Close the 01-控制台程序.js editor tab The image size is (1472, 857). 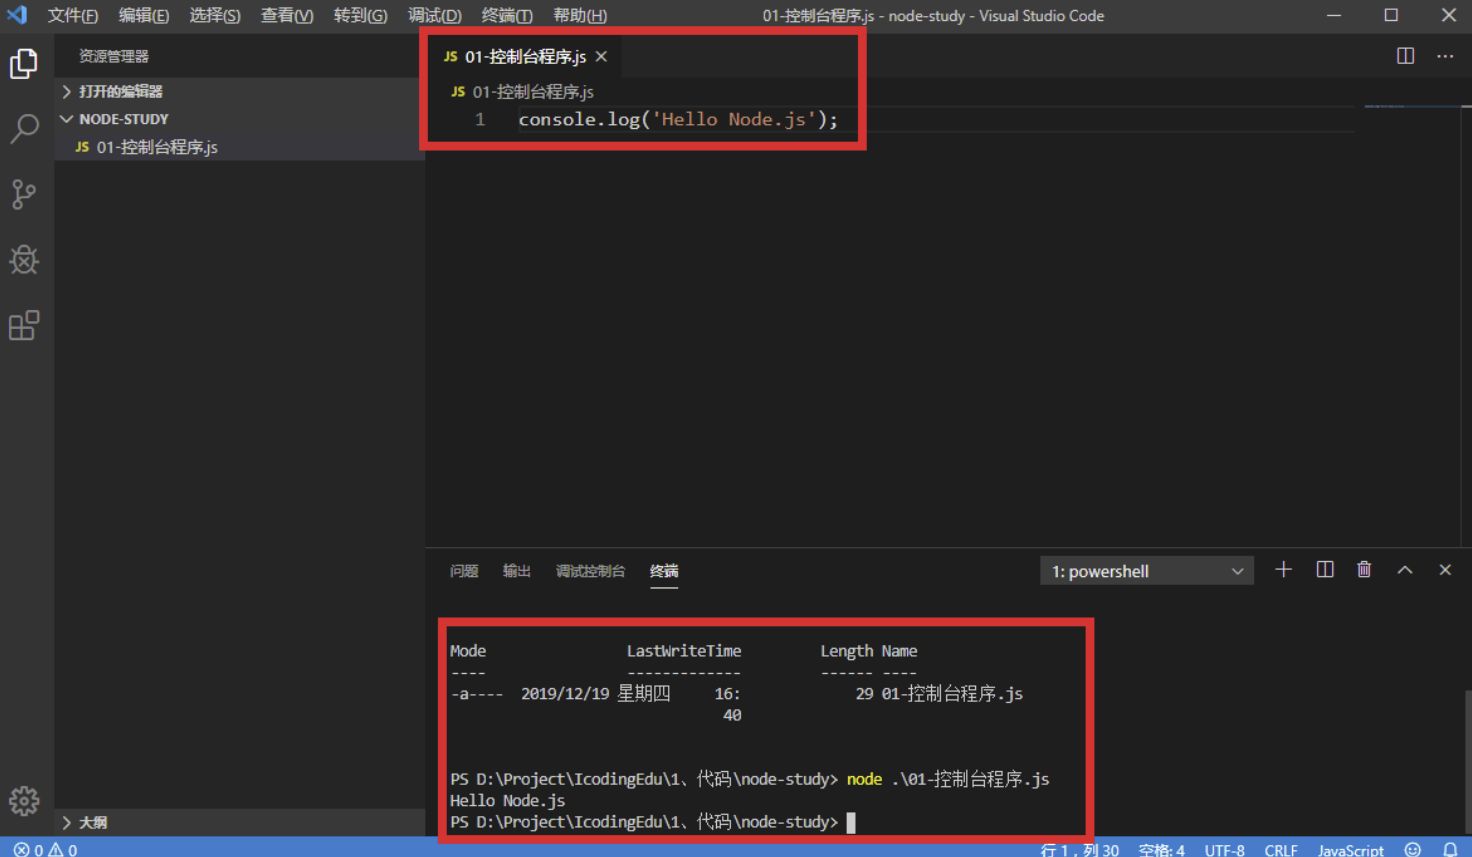(x=601, y=56)
